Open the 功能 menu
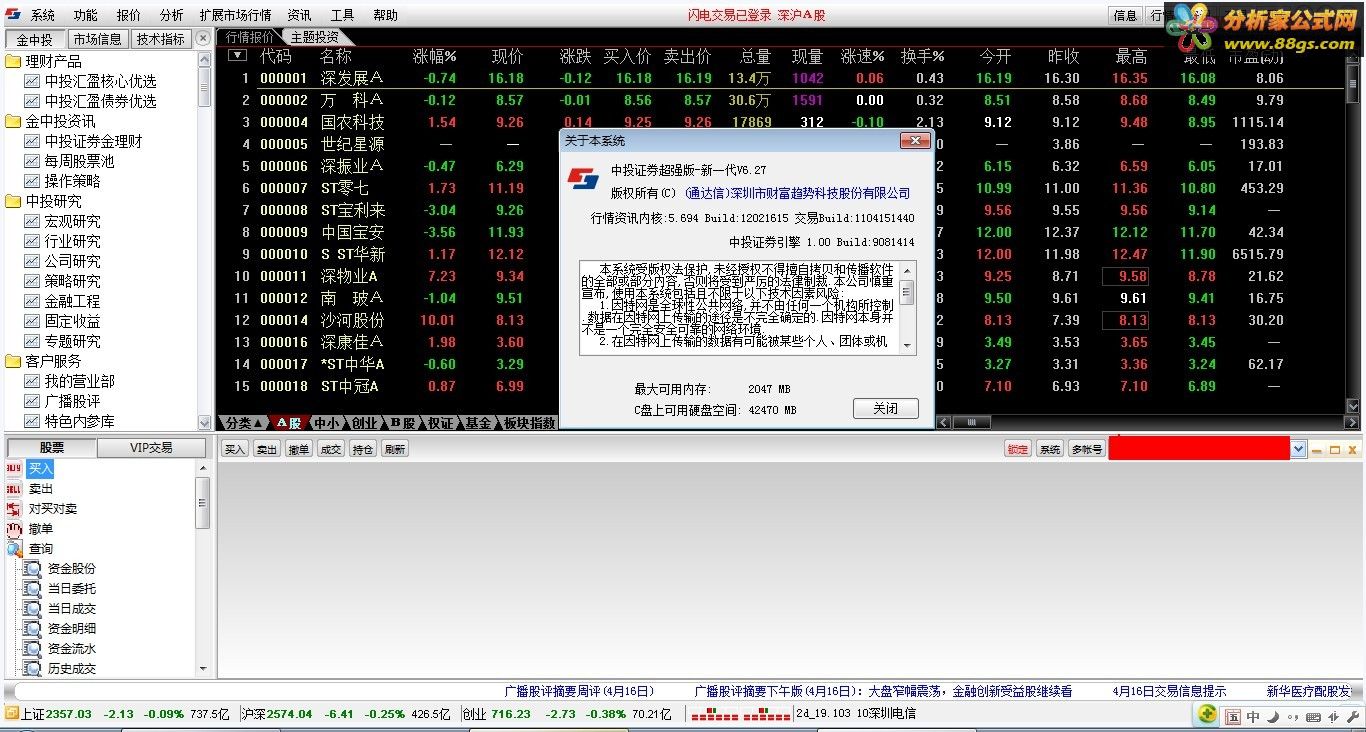This screenshot has width=1366, height=732. (85, 15)
